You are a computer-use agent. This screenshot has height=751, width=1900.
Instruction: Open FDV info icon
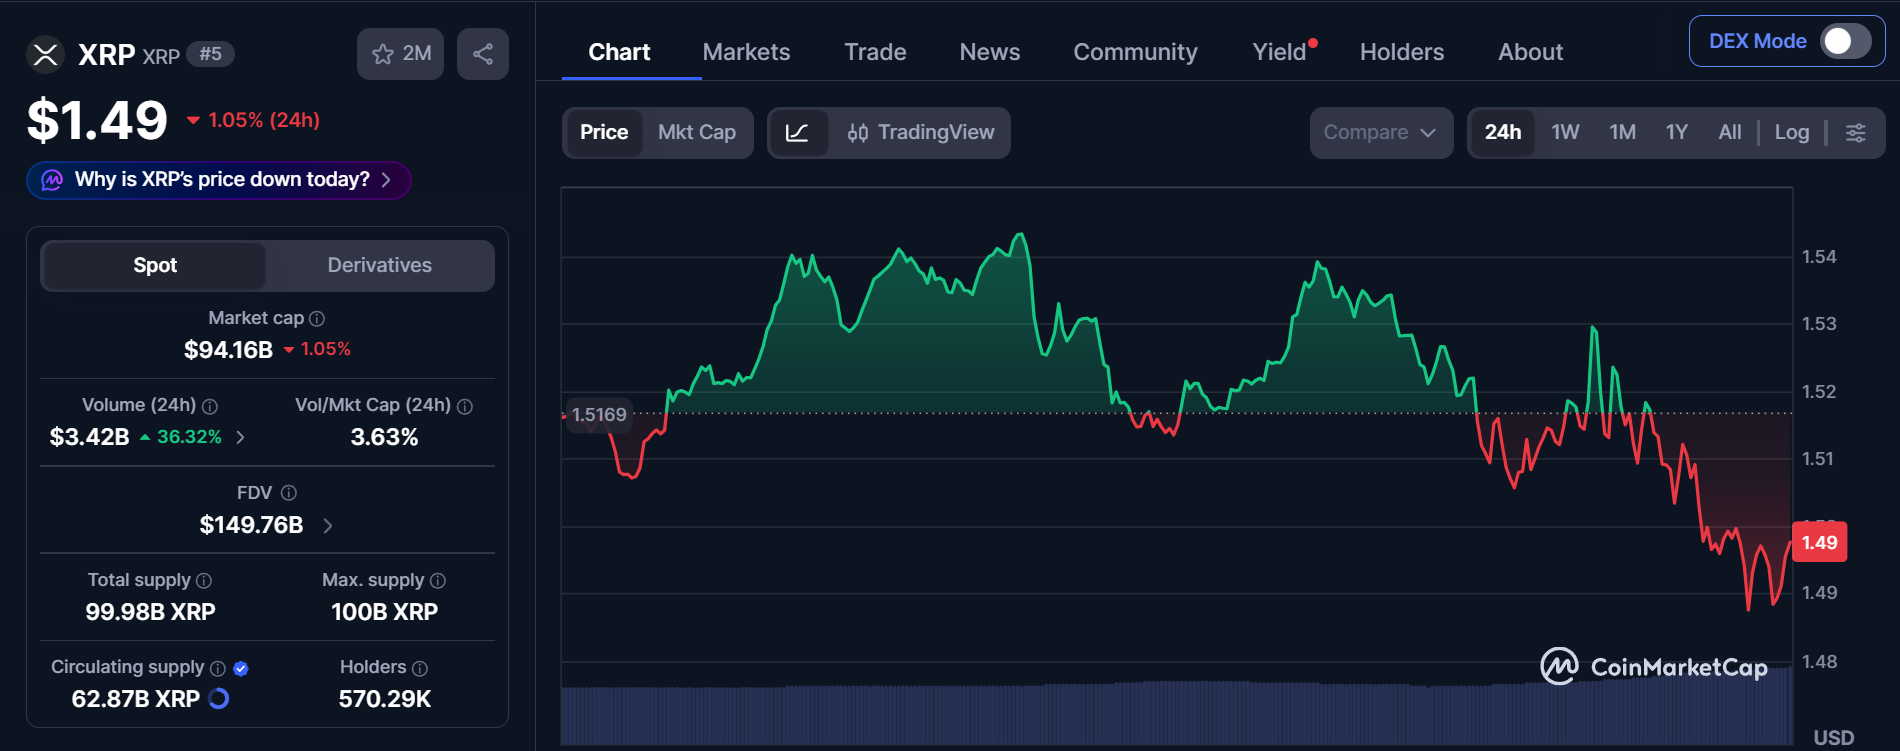289,493
